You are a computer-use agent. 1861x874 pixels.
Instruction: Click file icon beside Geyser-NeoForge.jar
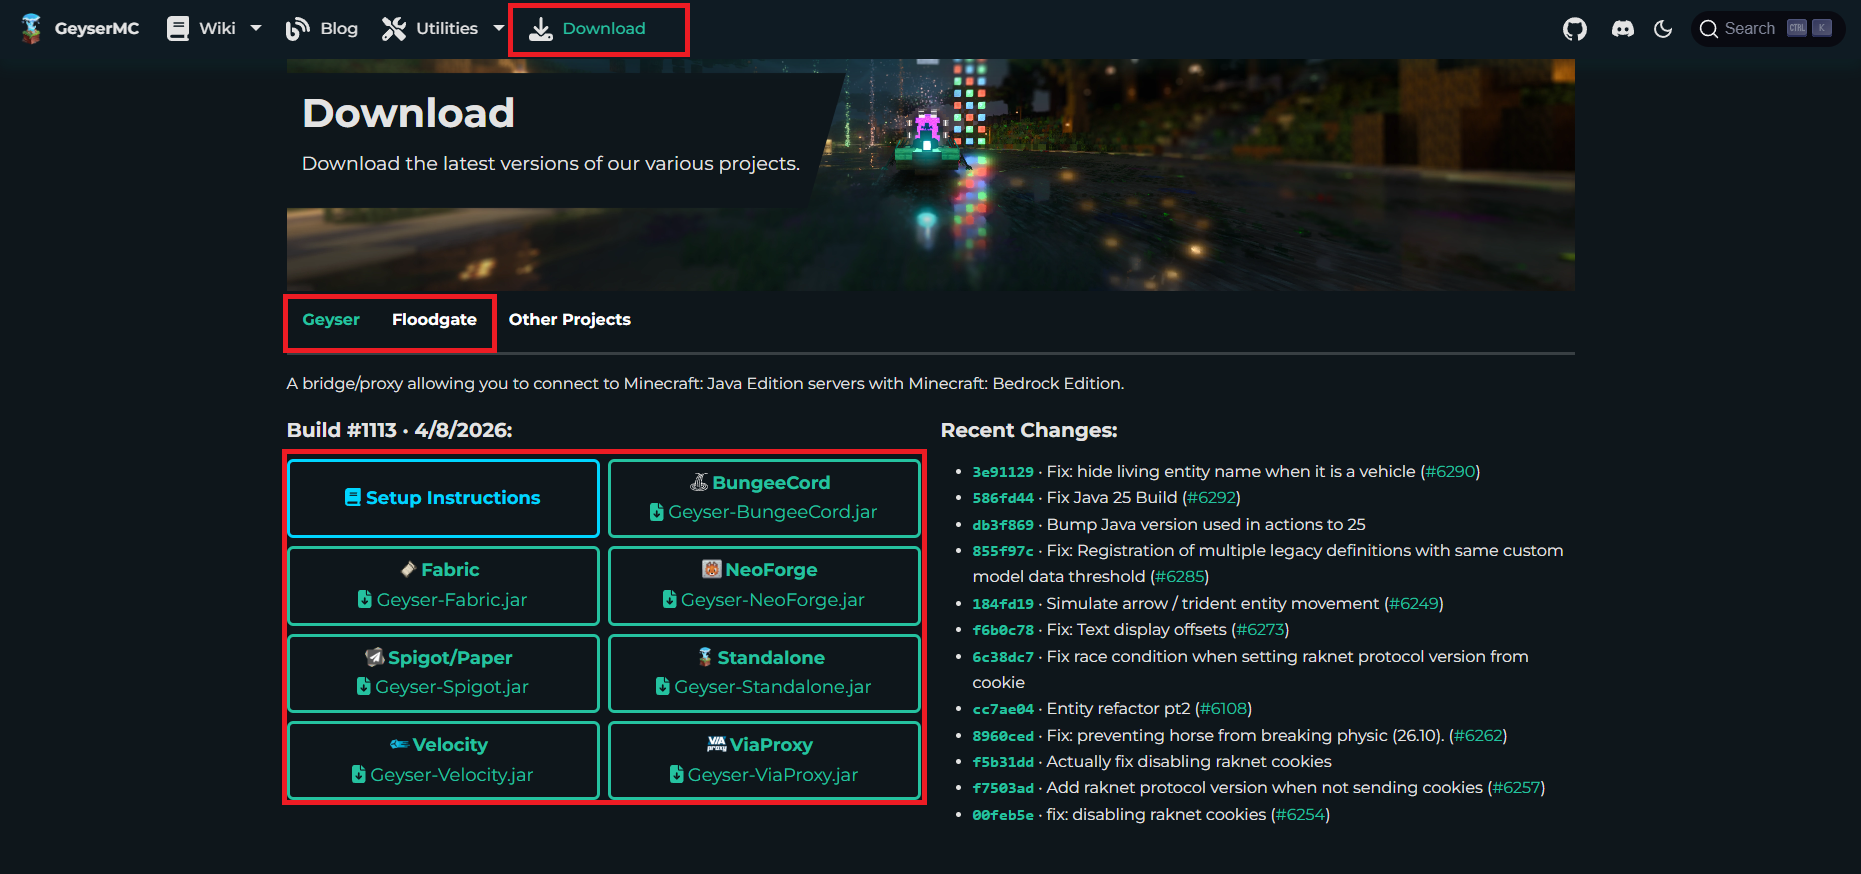[x=670, y=599]
